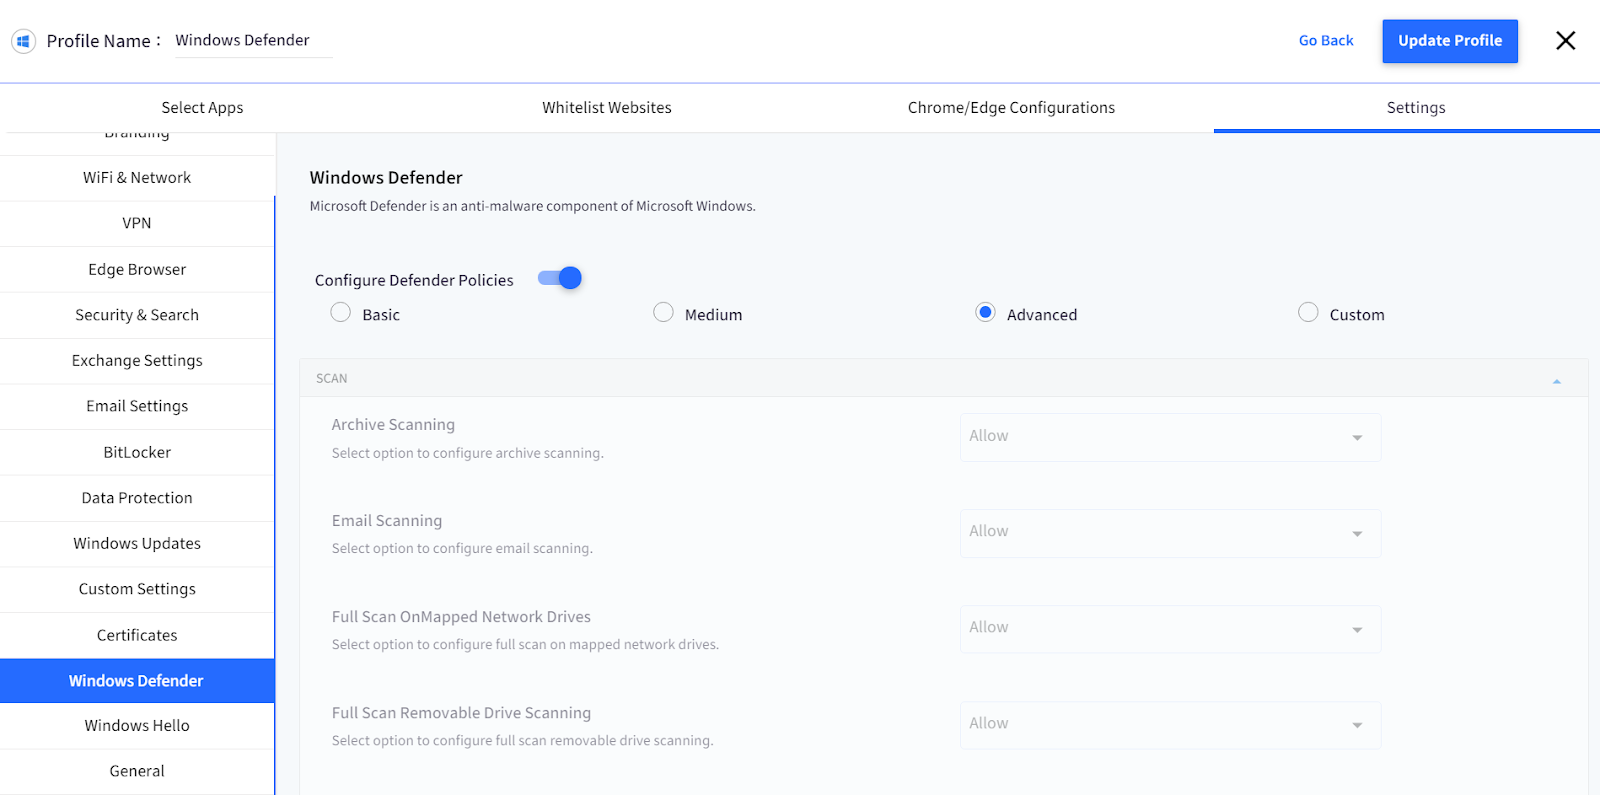Screen dimensions: 1600x795
Task: Select the Custom policy radio button
Action: pos(1308,313)
